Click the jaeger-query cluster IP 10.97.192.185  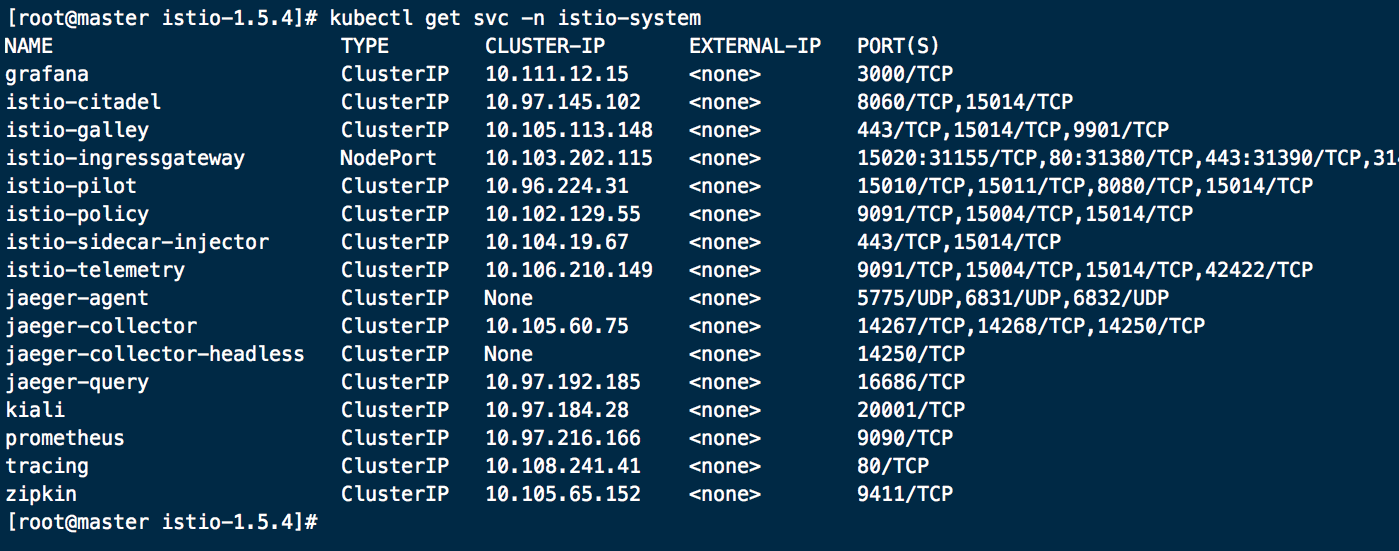563,382
